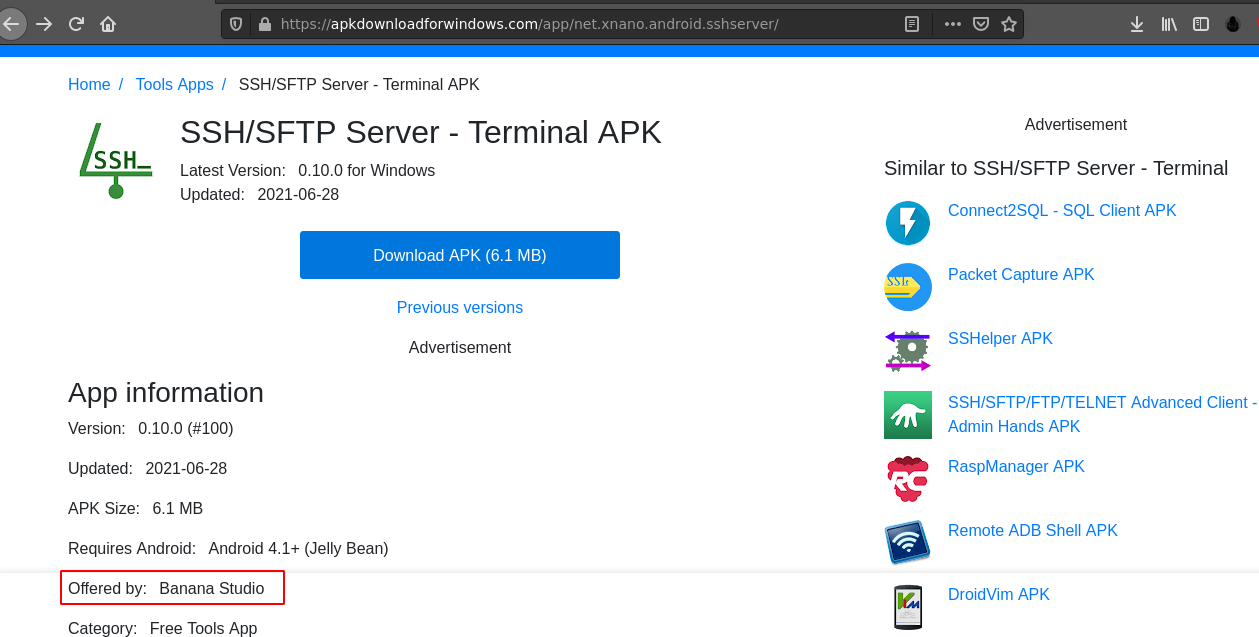Reload the current page
Screen dimensions: 1259x637
pyautogui.click(x=76, y=24)
